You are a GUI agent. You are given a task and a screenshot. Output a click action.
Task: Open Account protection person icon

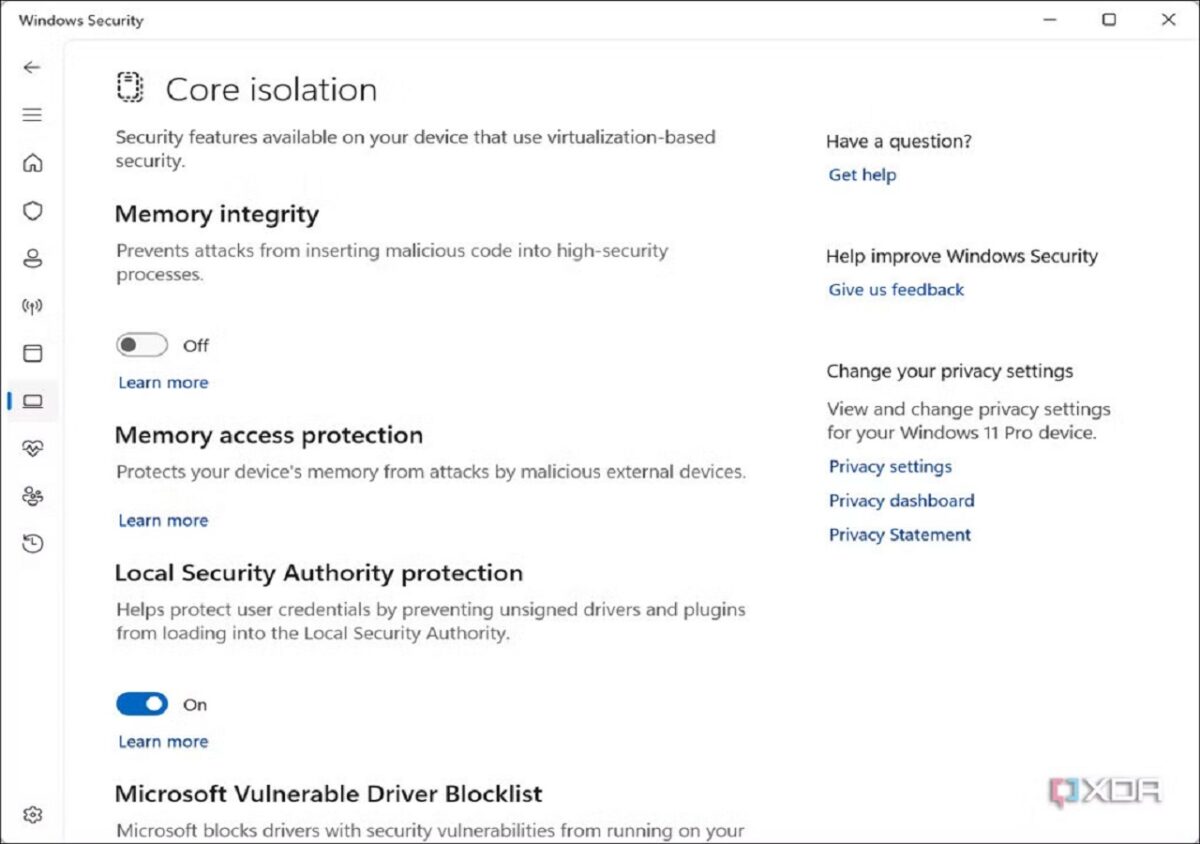[33, 259]
